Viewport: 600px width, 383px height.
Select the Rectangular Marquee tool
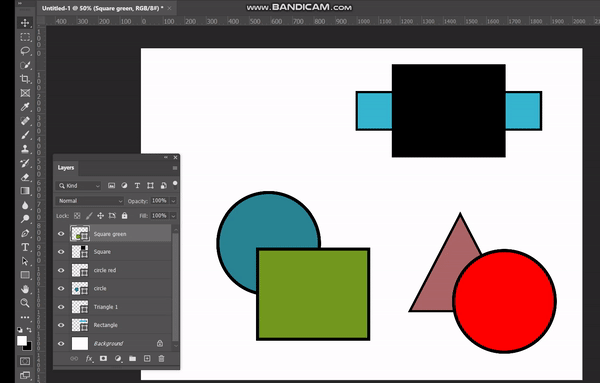(x=25, y=37)
